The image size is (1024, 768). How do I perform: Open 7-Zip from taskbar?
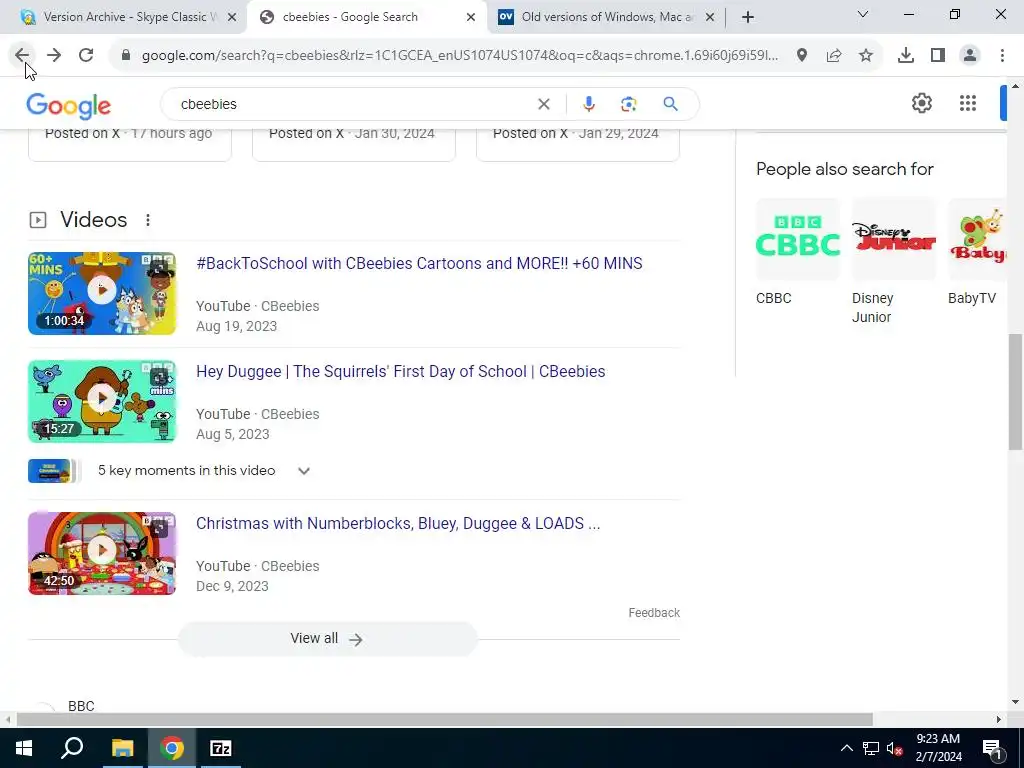(x=221, y=748)
